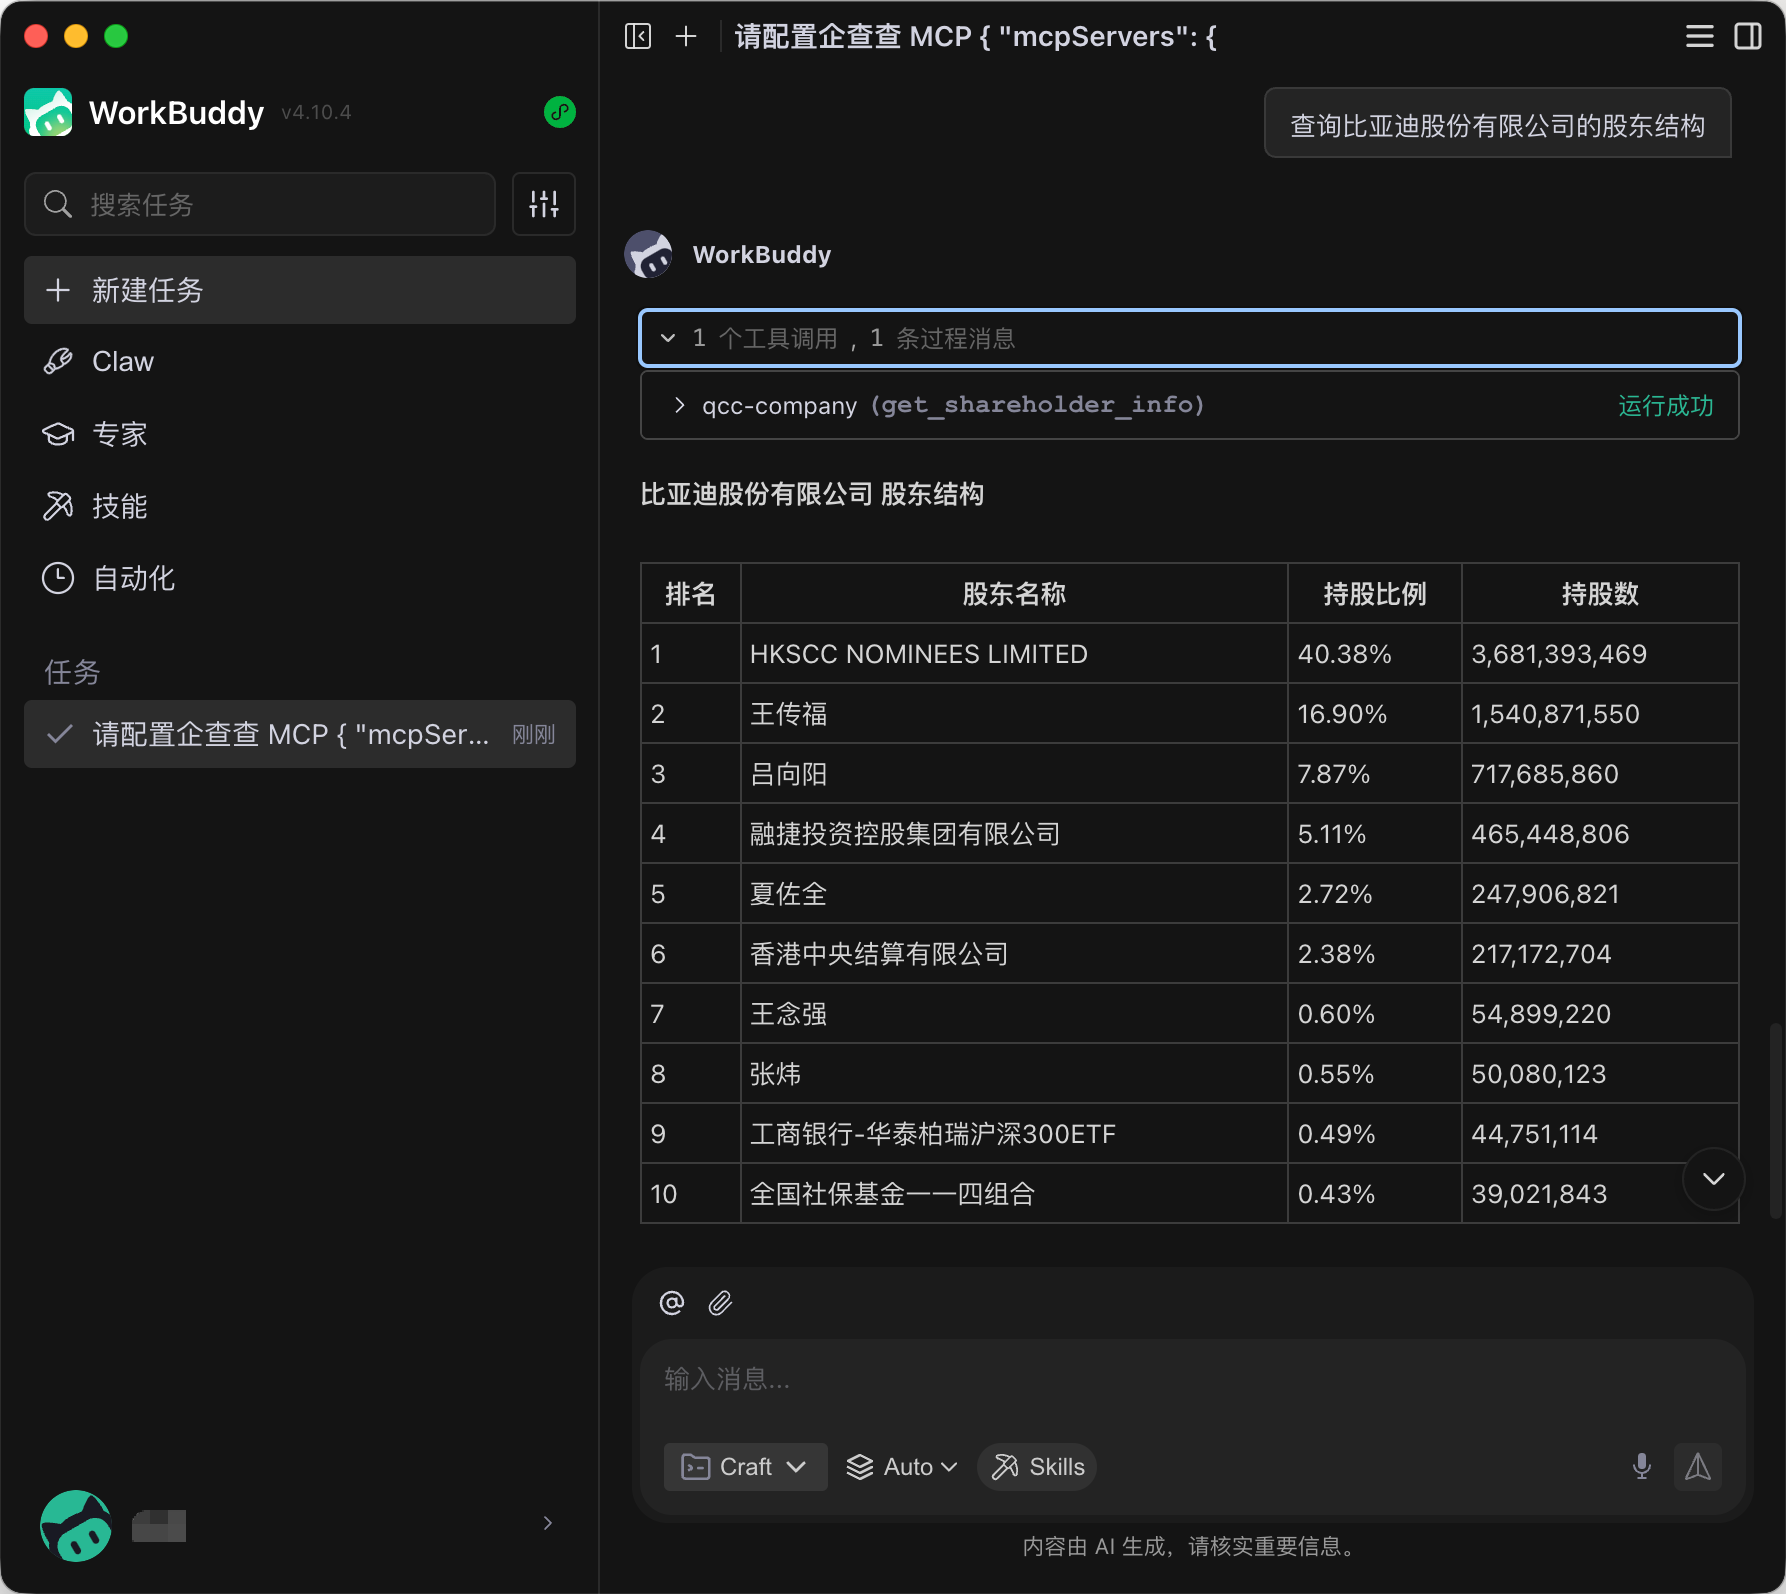Image resolution: width=1786 pixels, height=1594 pixels.
Task: Click the tab title 请配置企查查 MCP
Action: [x=975, y=37]
